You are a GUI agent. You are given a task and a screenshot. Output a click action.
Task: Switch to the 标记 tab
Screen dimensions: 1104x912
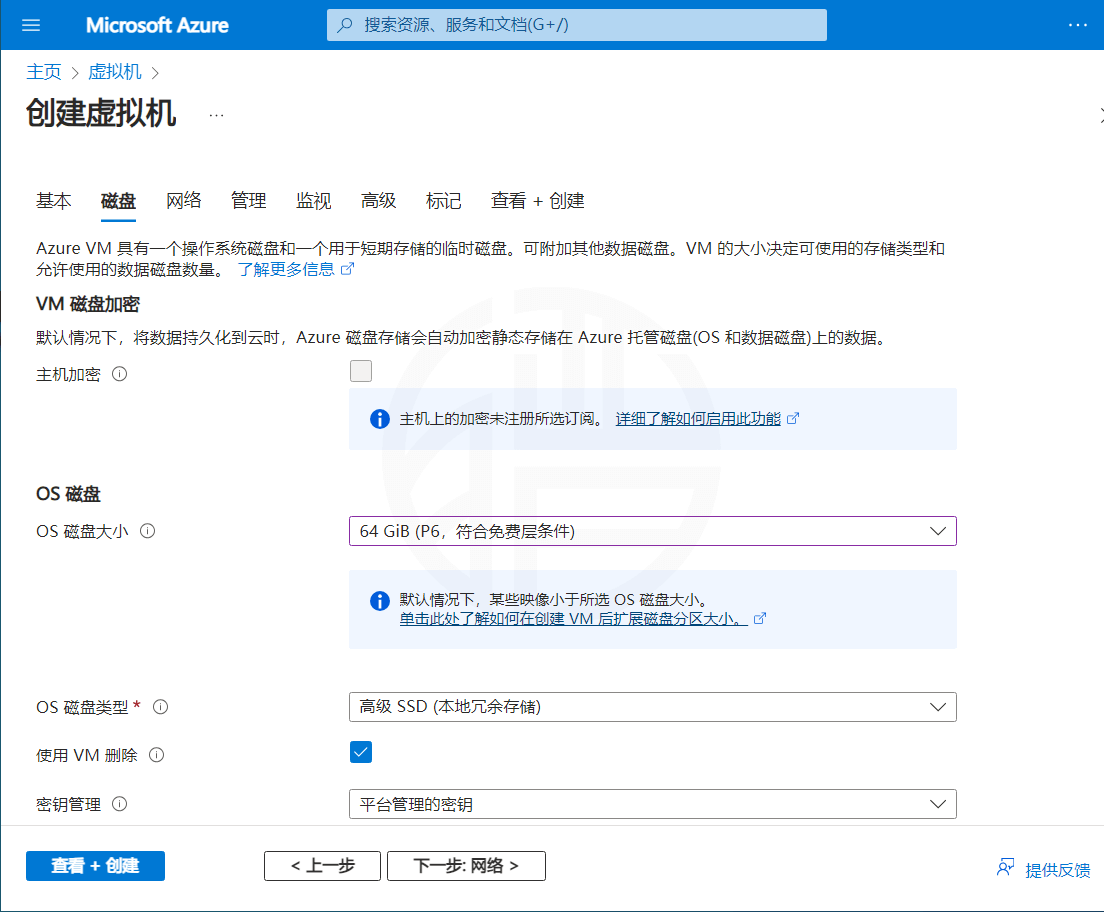[x=444, y=201]
